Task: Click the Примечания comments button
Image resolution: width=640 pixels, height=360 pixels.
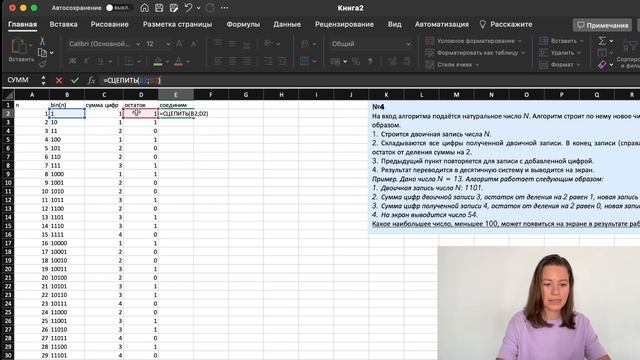Action: tap(602, 25)
